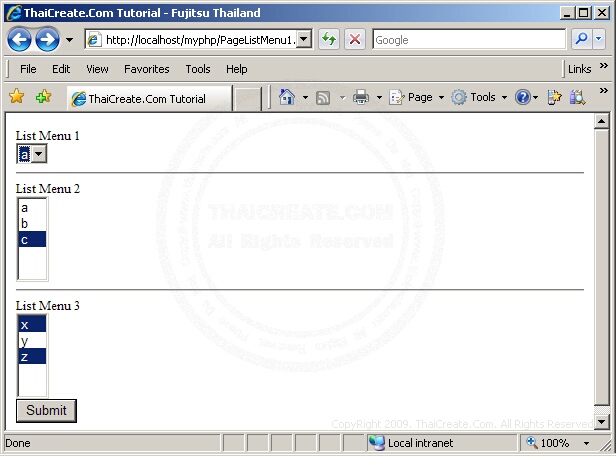Open the Favorites menu
616x456 pixels.
pyautogui.click(x=147, y=69)
